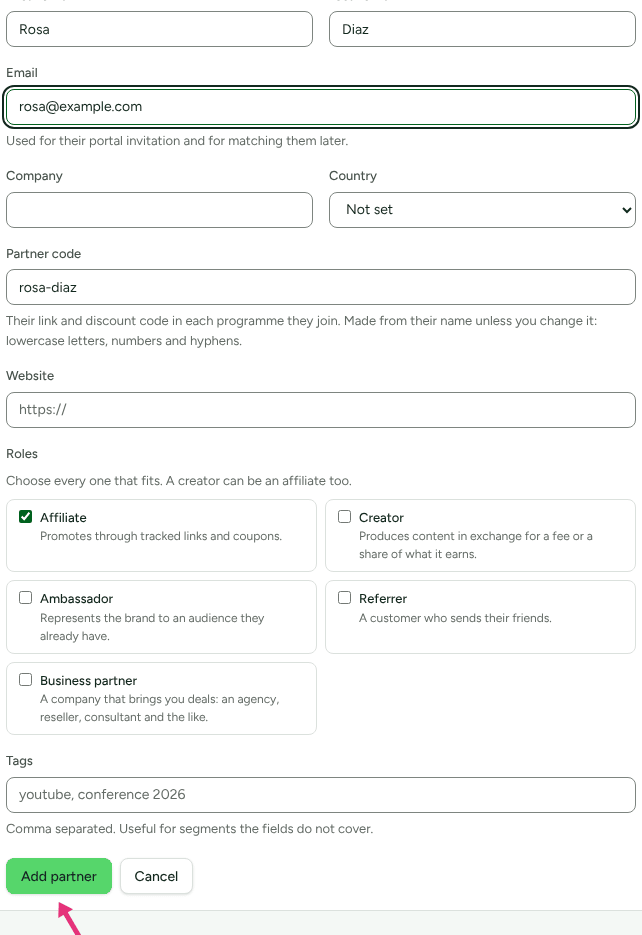Click the Partner code label

coord(44,253)
